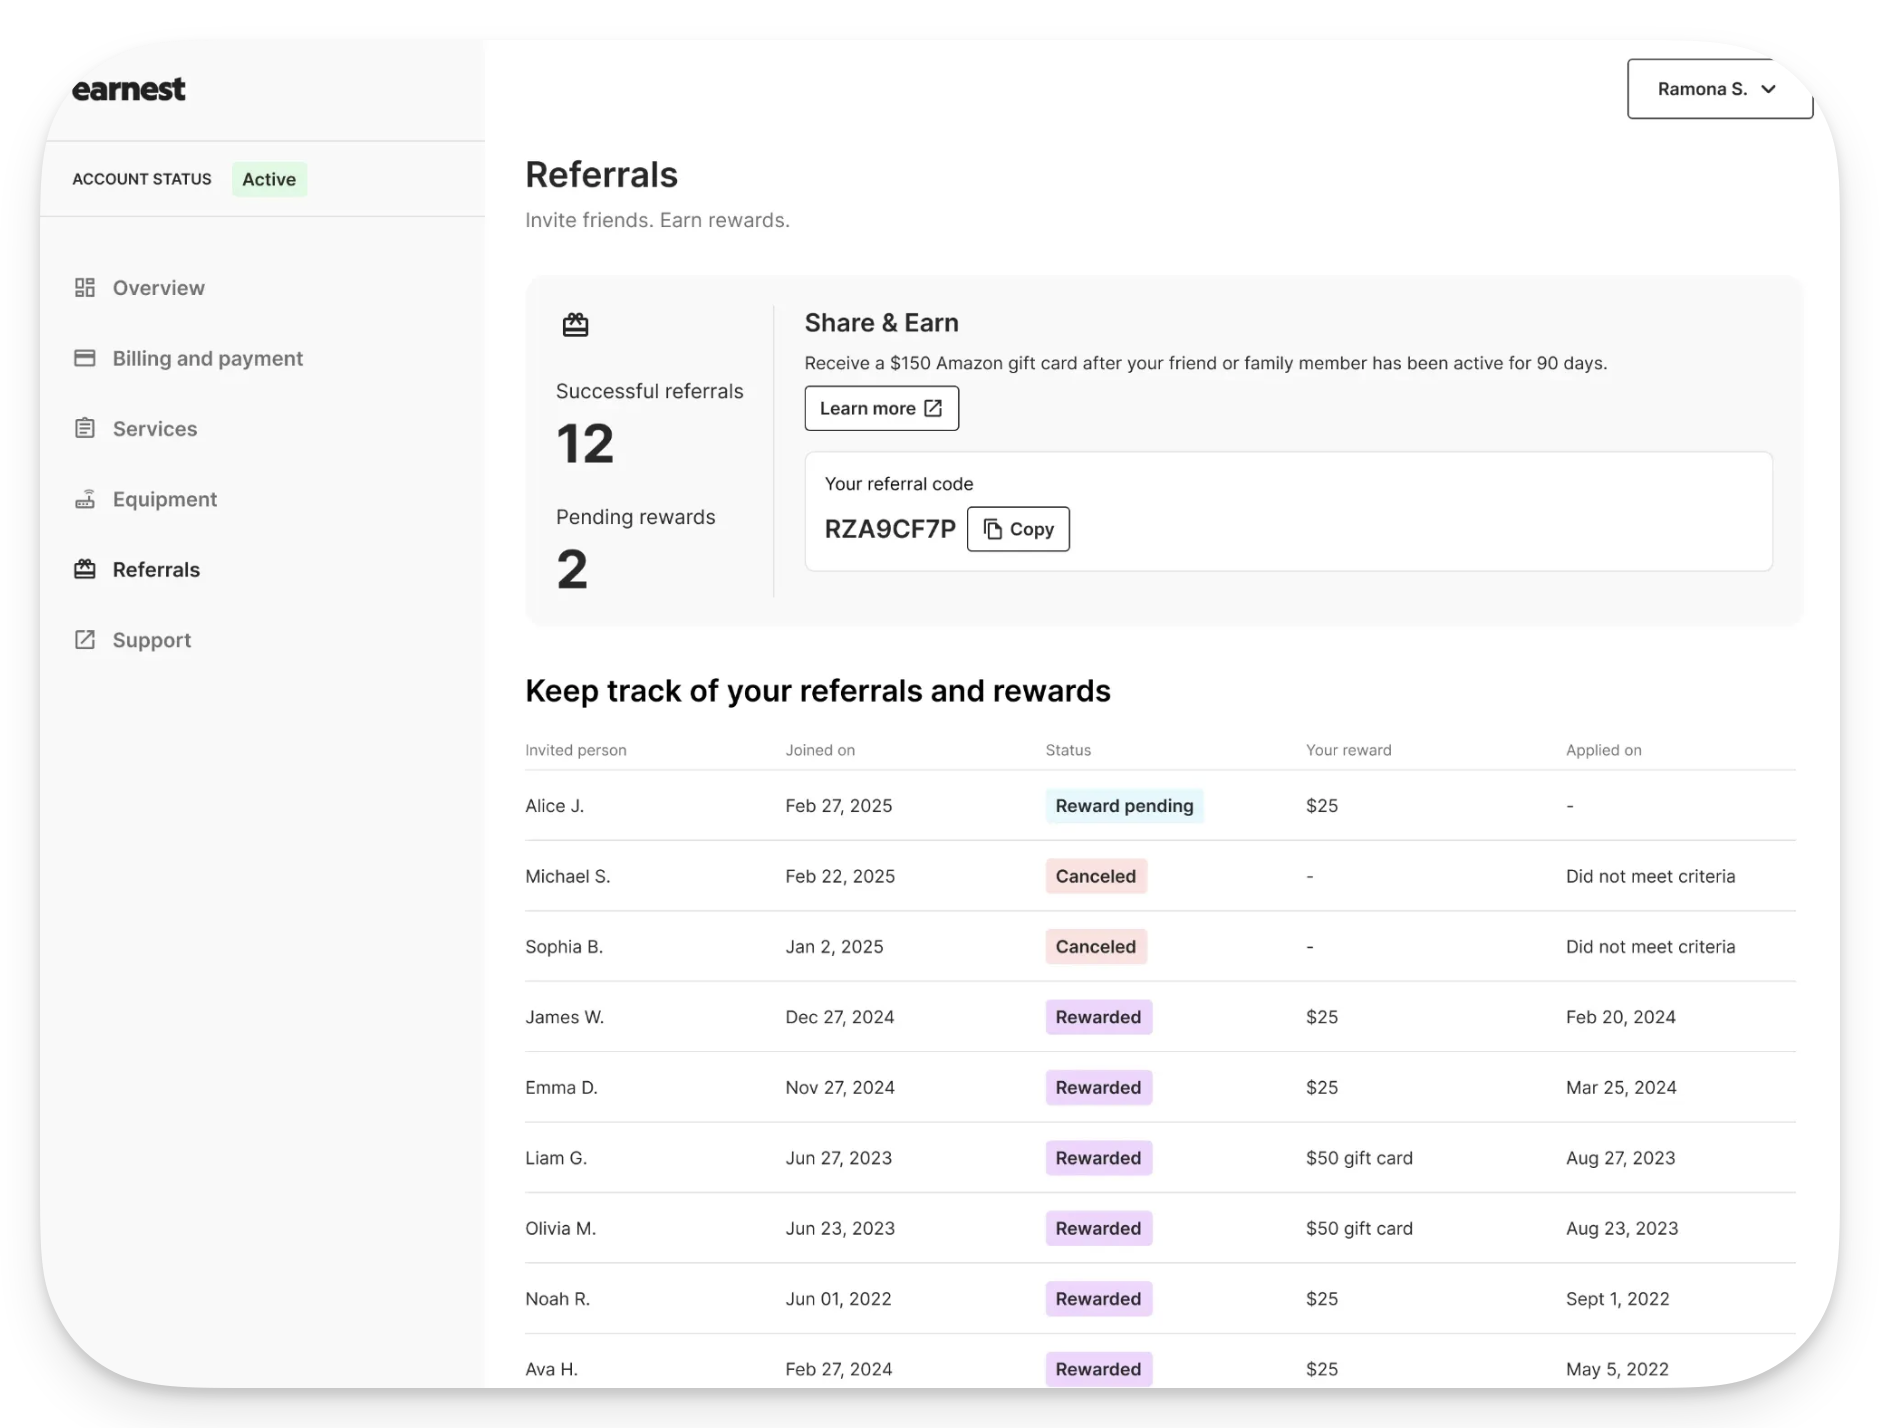This screenshot has height=1428, width=1880.
Task: Click the Reward pending badge for Alice J.
Action: [1124, 806]
